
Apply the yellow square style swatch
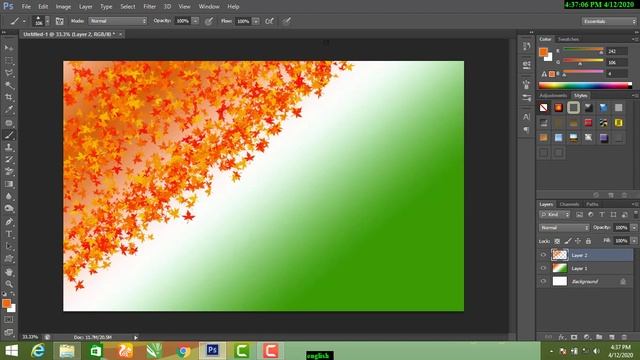pos(619,123)
